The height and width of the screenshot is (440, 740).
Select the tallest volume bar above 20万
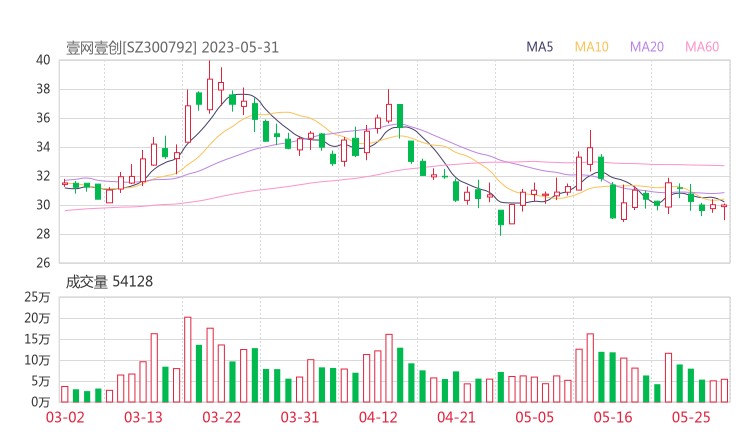point(188,360)
